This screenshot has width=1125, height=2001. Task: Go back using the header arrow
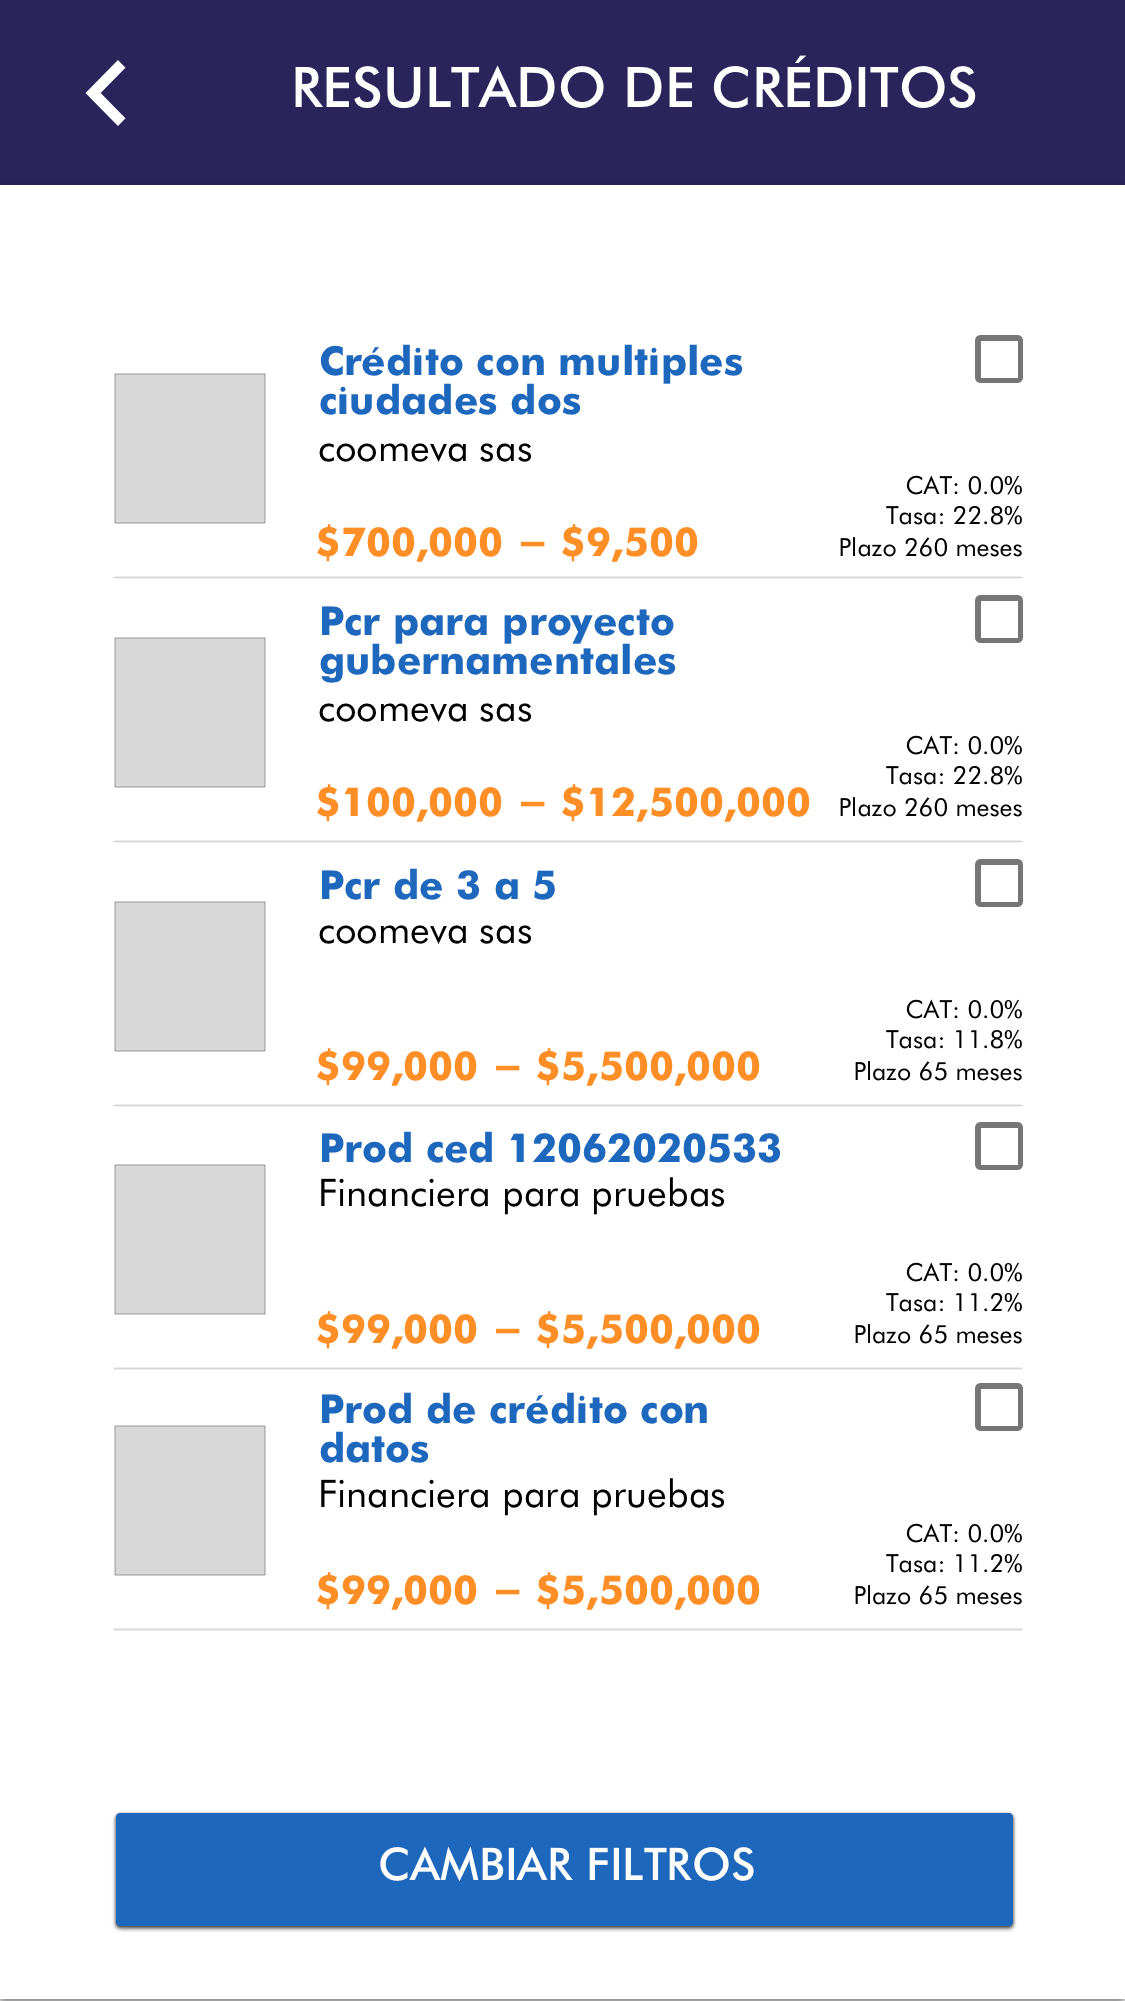point(106,93)
